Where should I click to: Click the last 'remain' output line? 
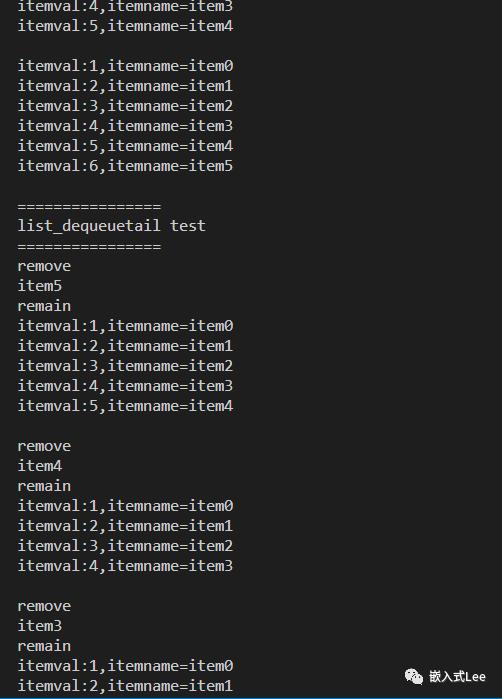(x=44, y=646)
